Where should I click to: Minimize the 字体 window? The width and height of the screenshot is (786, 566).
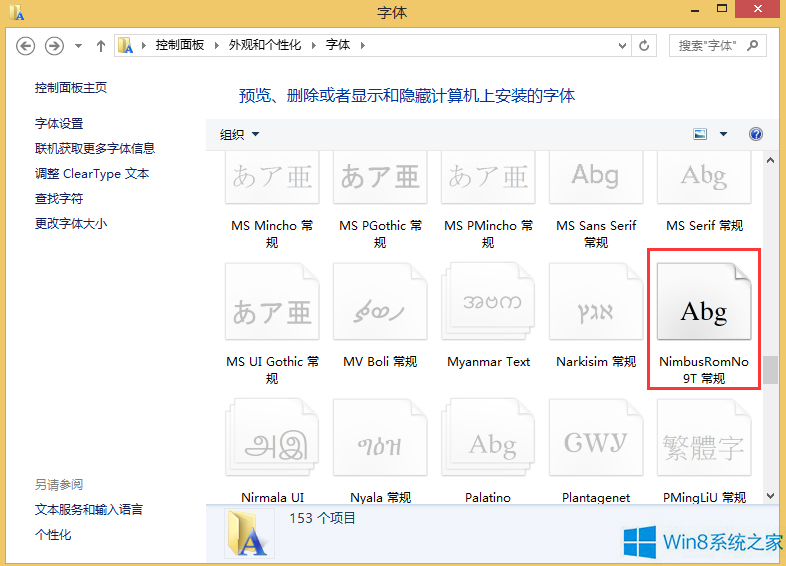click(x=695, y=10)
